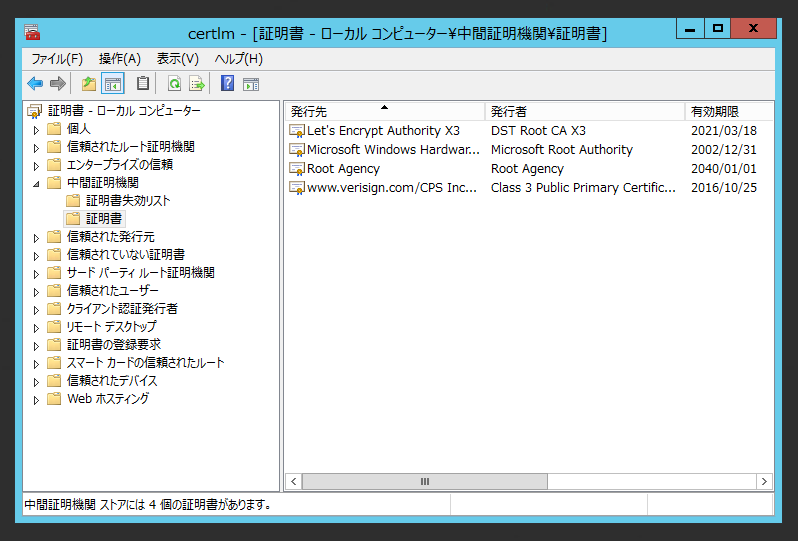Toggle the action pane toolbar icon
The height and width of the screenshot is (541, 798).
[251, 84]
